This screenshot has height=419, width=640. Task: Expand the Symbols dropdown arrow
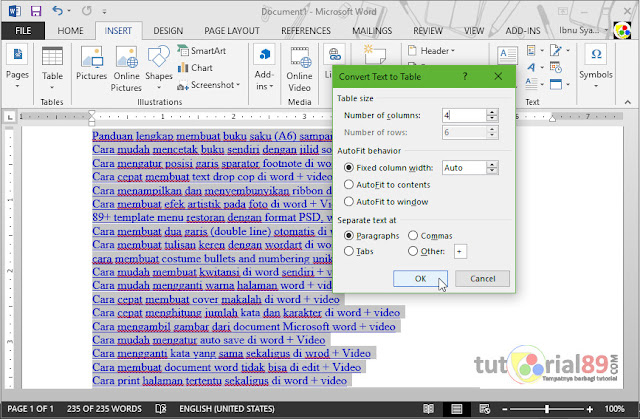(596, 86)
